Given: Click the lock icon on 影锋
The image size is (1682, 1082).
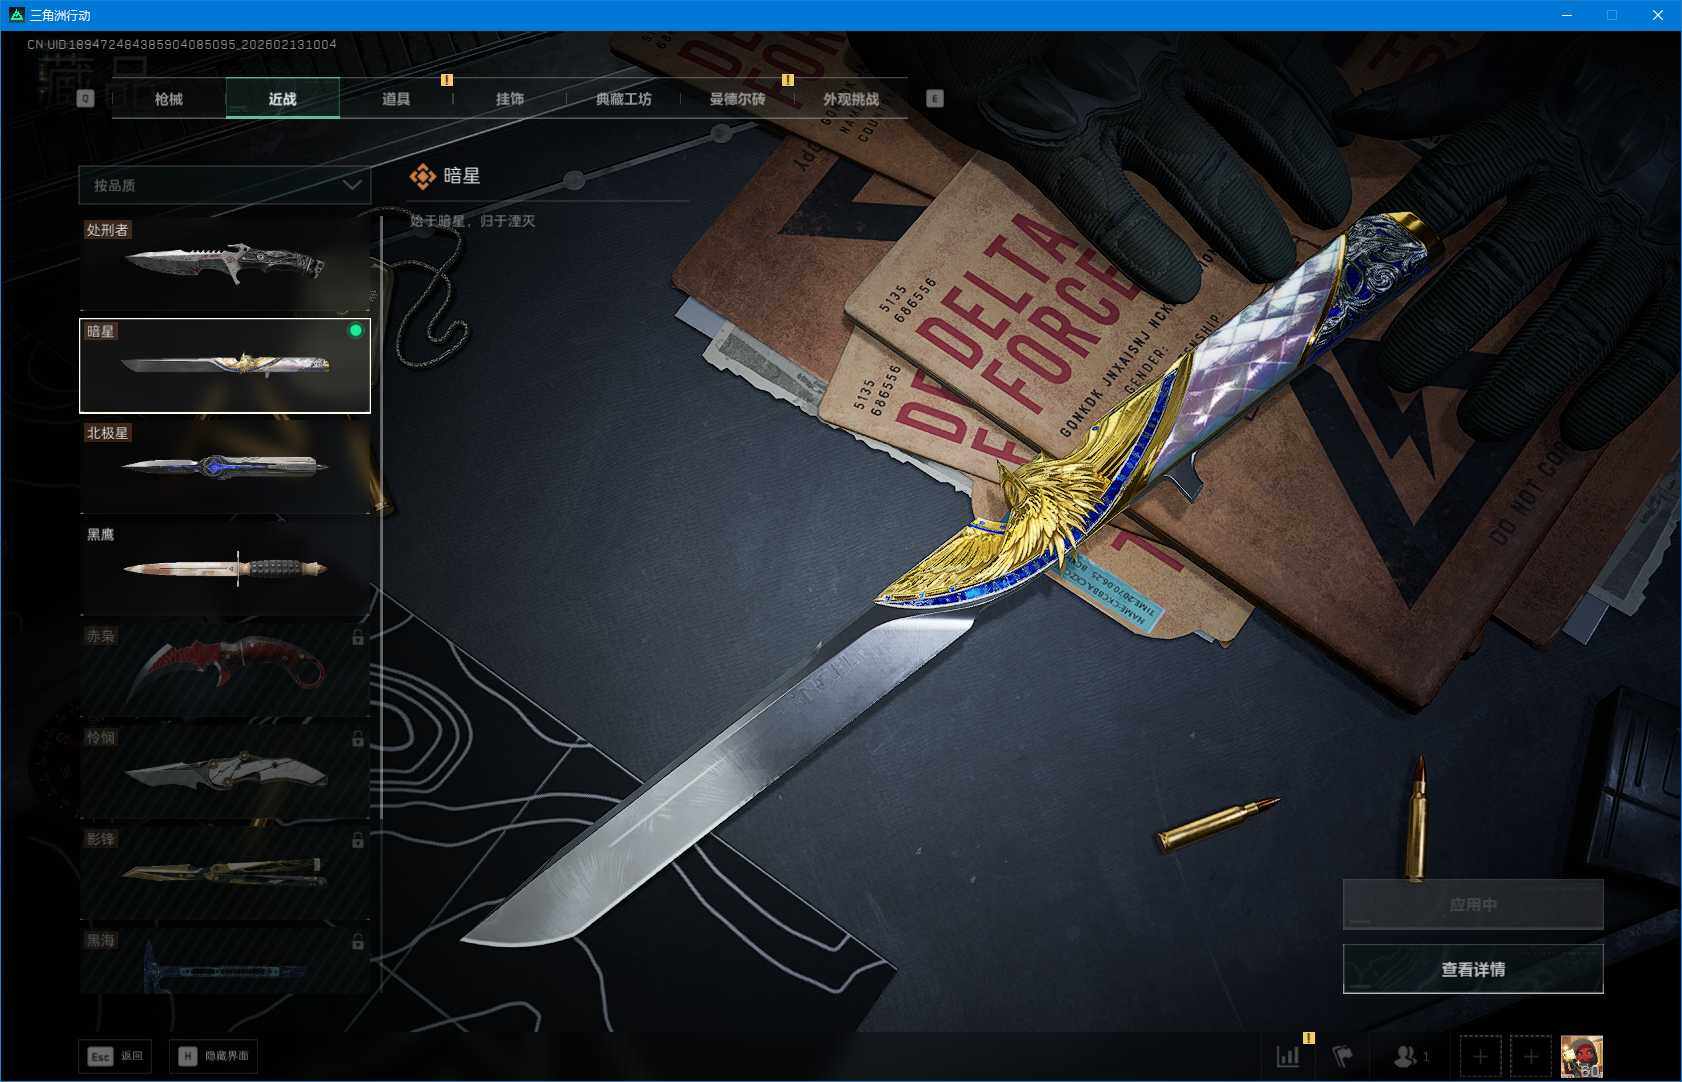Looking at the screenshot, I should tap(358, 840).
